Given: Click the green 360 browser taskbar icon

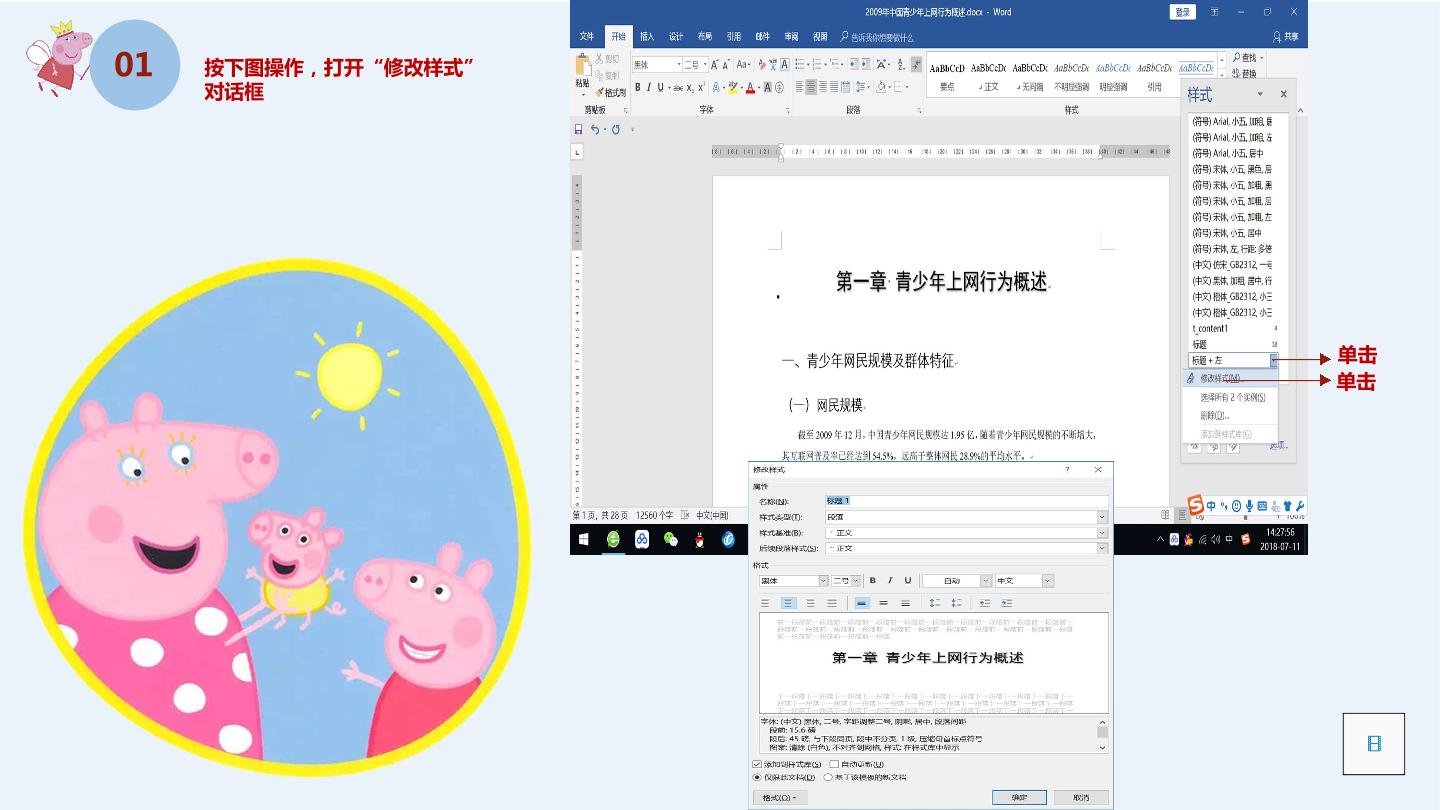Looking at the screenshot, I should tap(613, 539).
